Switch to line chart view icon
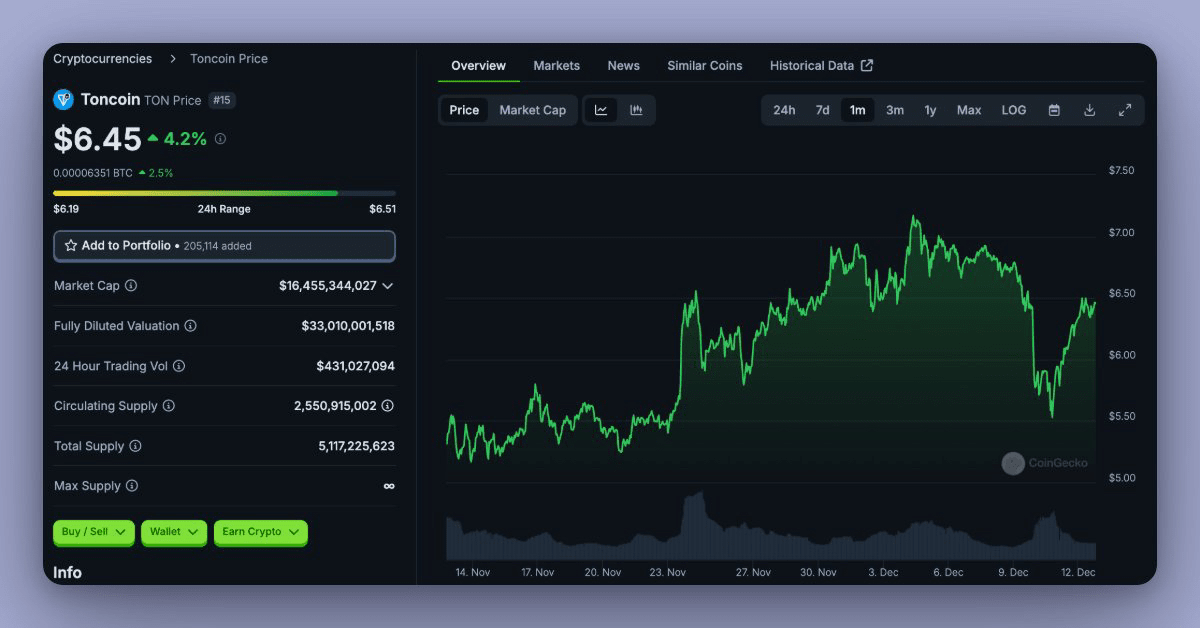The image size is (1200, 628). (x=601, y=110)
